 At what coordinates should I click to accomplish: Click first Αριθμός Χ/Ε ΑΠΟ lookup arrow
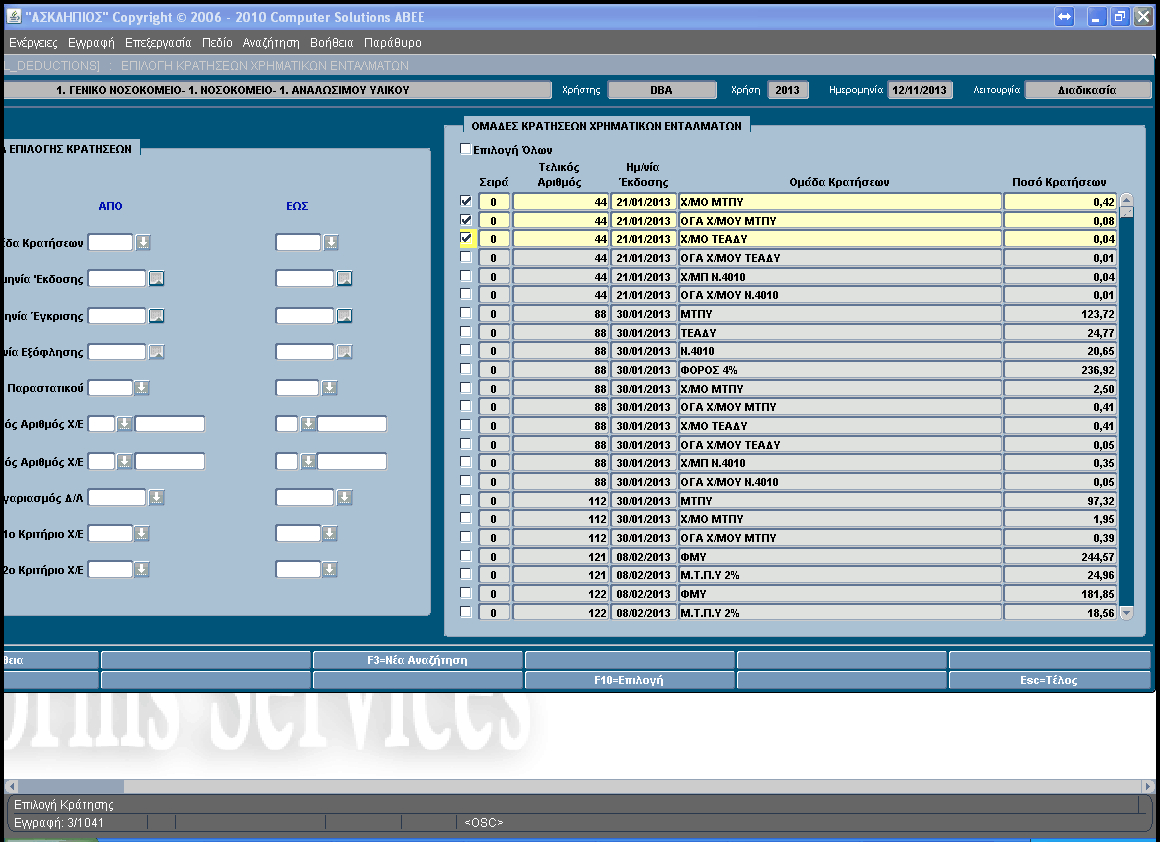pos(124,423)
